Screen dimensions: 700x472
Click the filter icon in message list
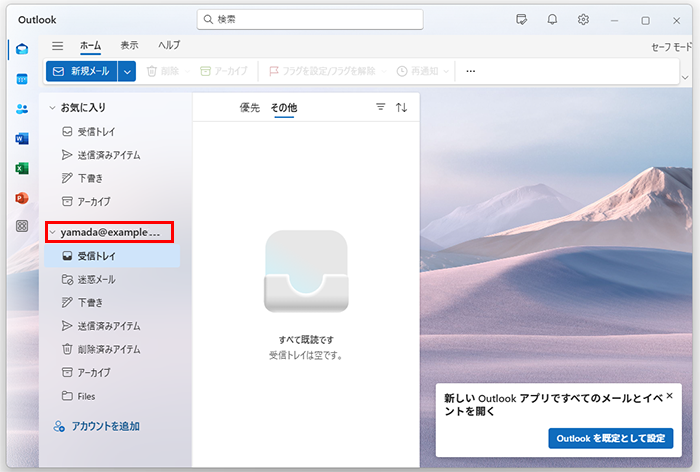tap(380, 107)
